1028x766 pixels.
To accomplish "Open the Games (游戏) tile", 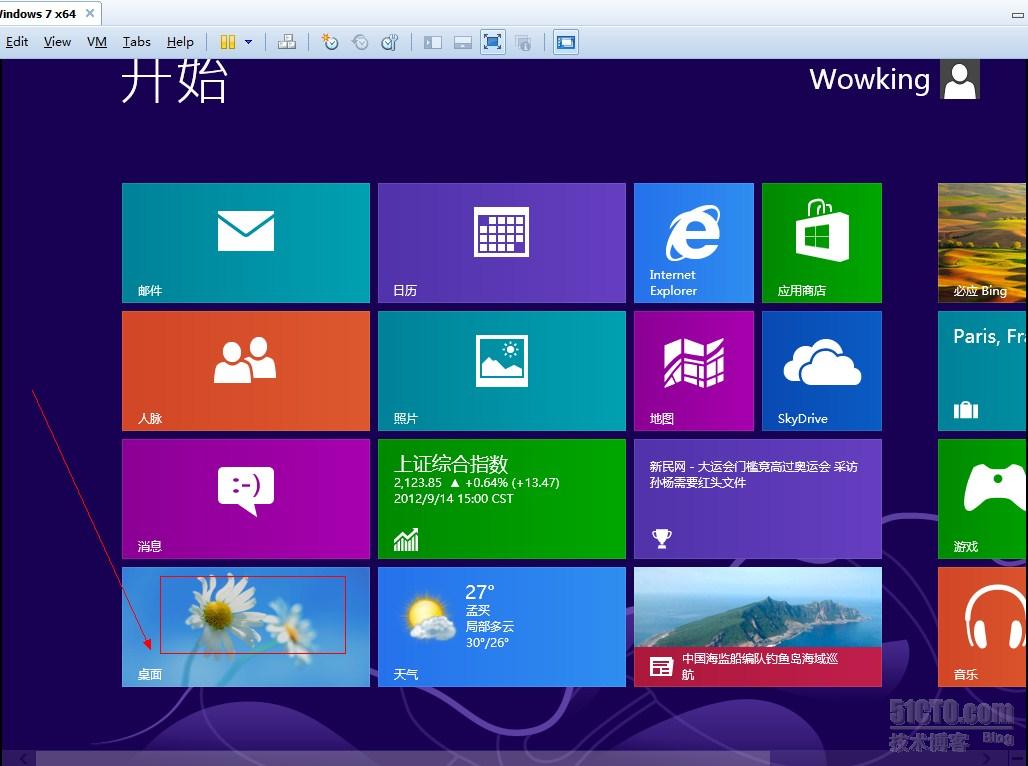I will pos(982,498).
